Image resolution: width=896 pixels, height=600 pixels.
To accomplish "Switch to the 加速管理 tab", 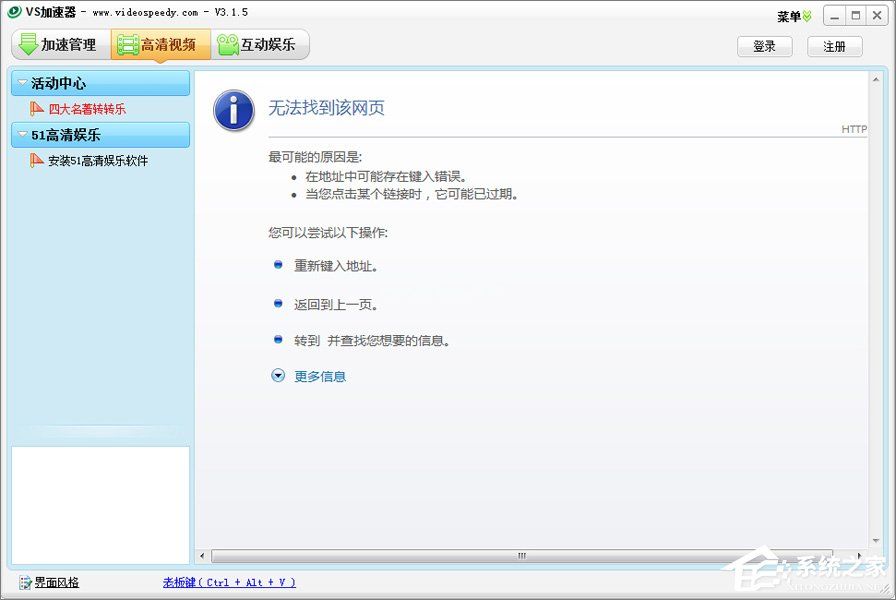I will tap(60, 44).
